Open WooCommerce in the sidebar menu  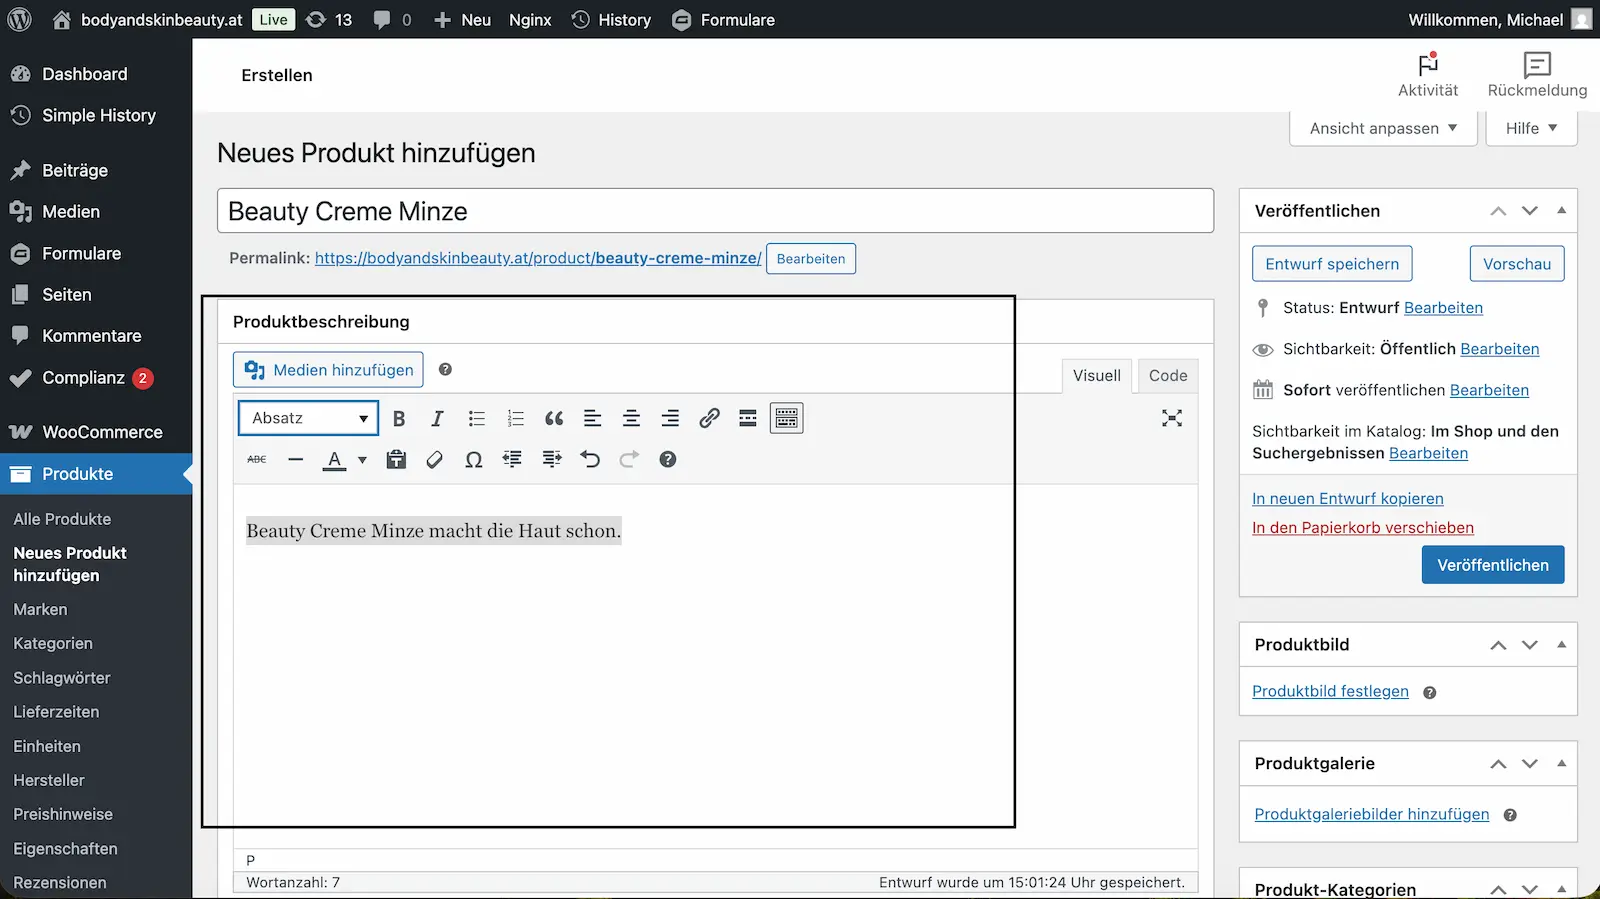[102, 432]
